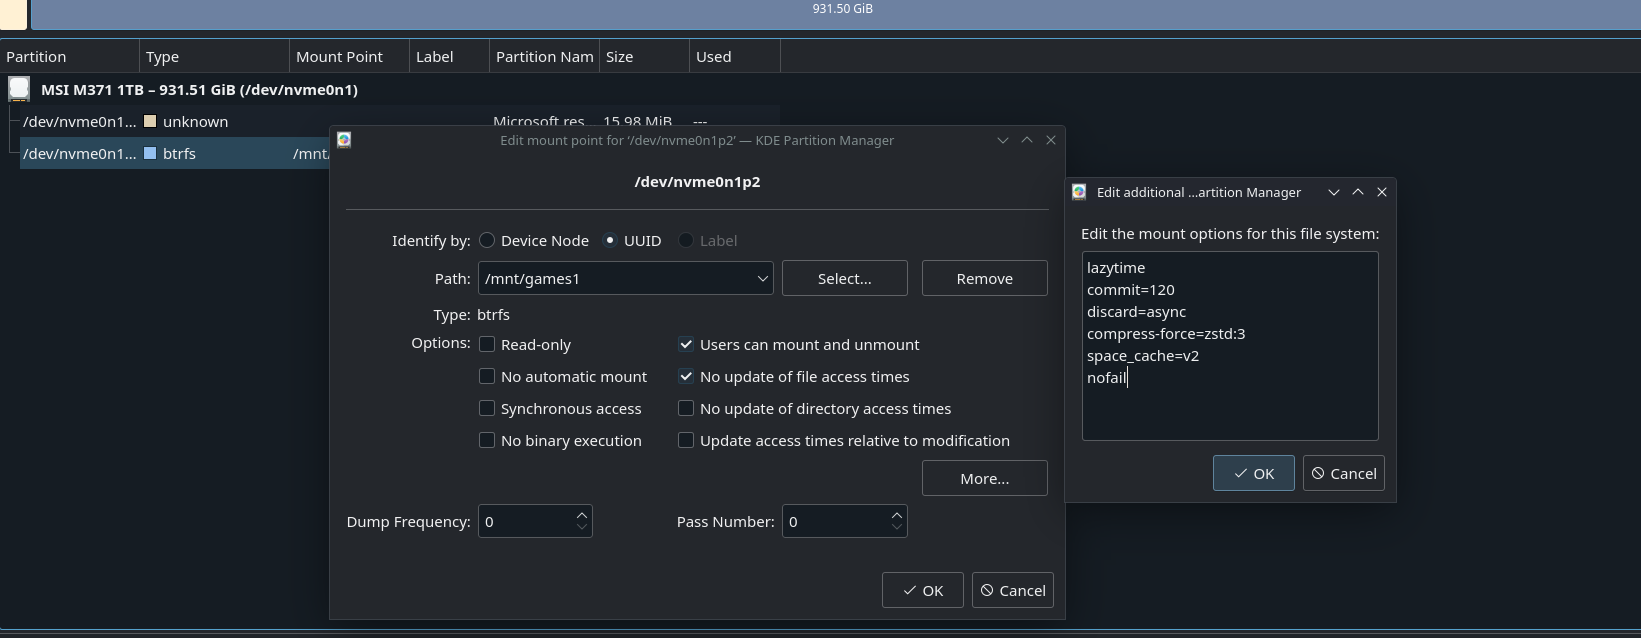1641x638 pixels.
Task: Click the app icon in Edit additional options titlebar
Action: pyautogui.click(x=1079, y=192)
